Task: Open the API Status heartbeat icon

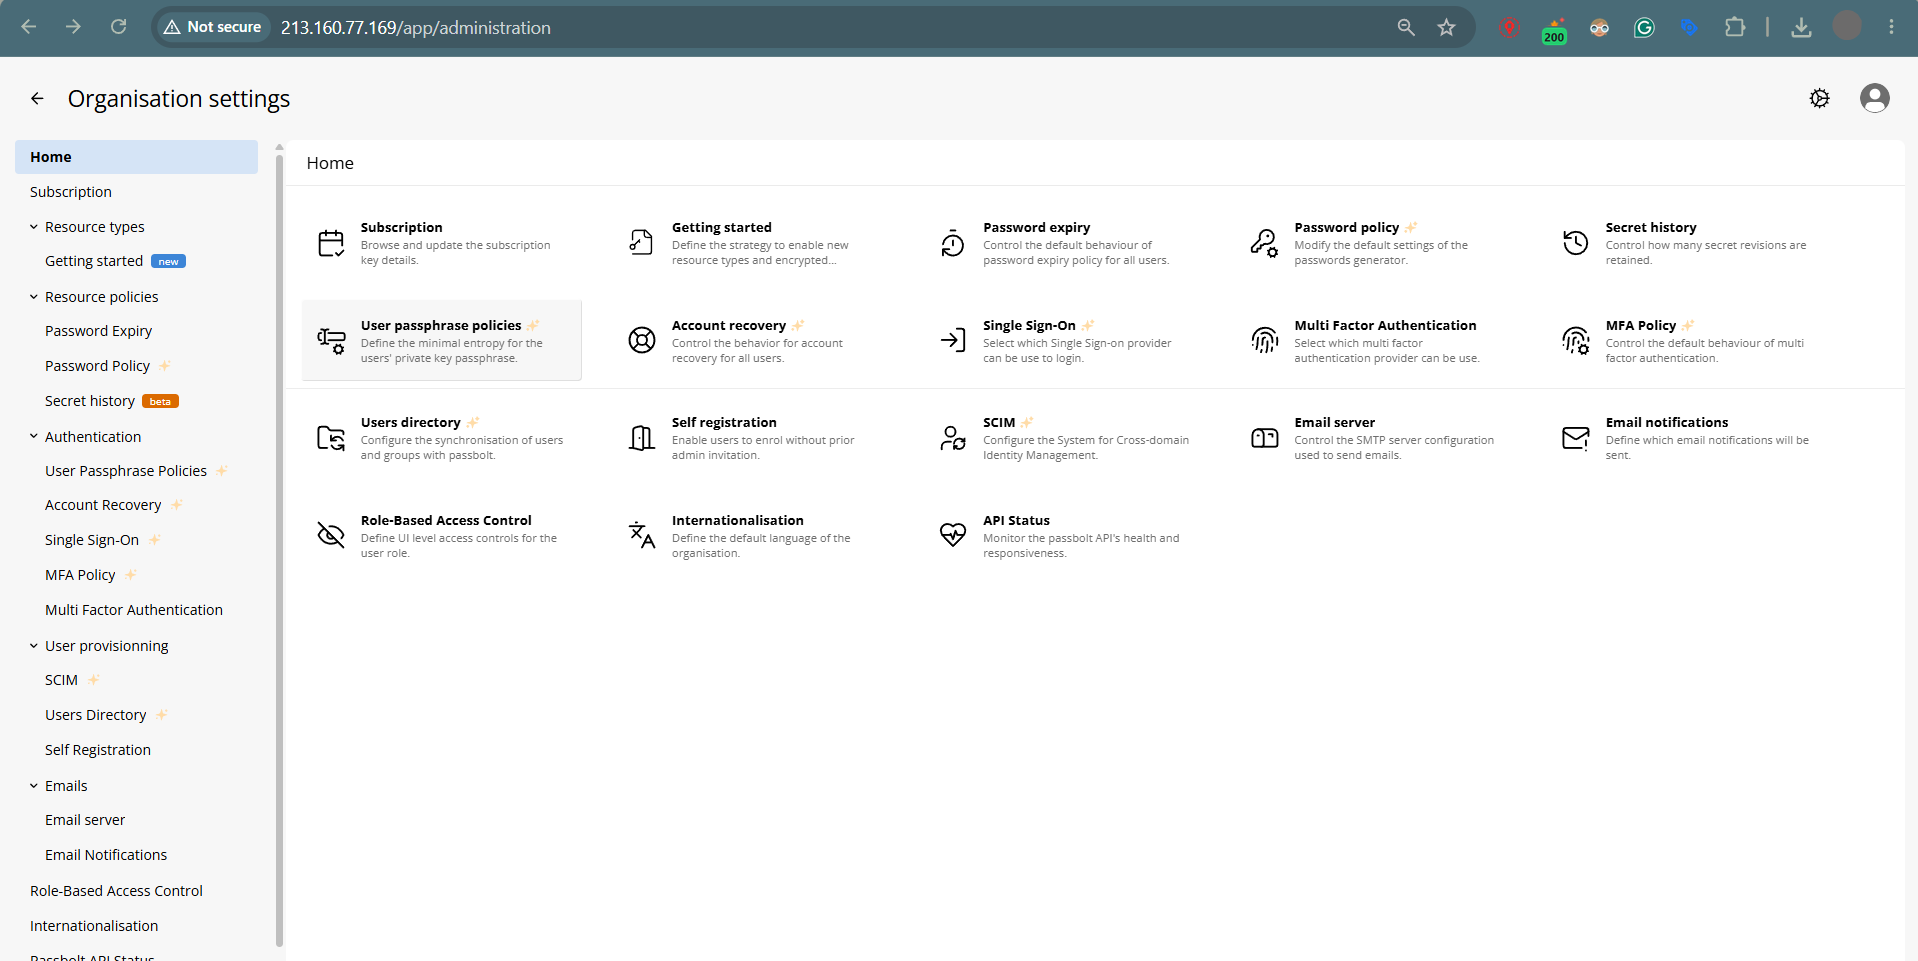Action: point(953,535)
